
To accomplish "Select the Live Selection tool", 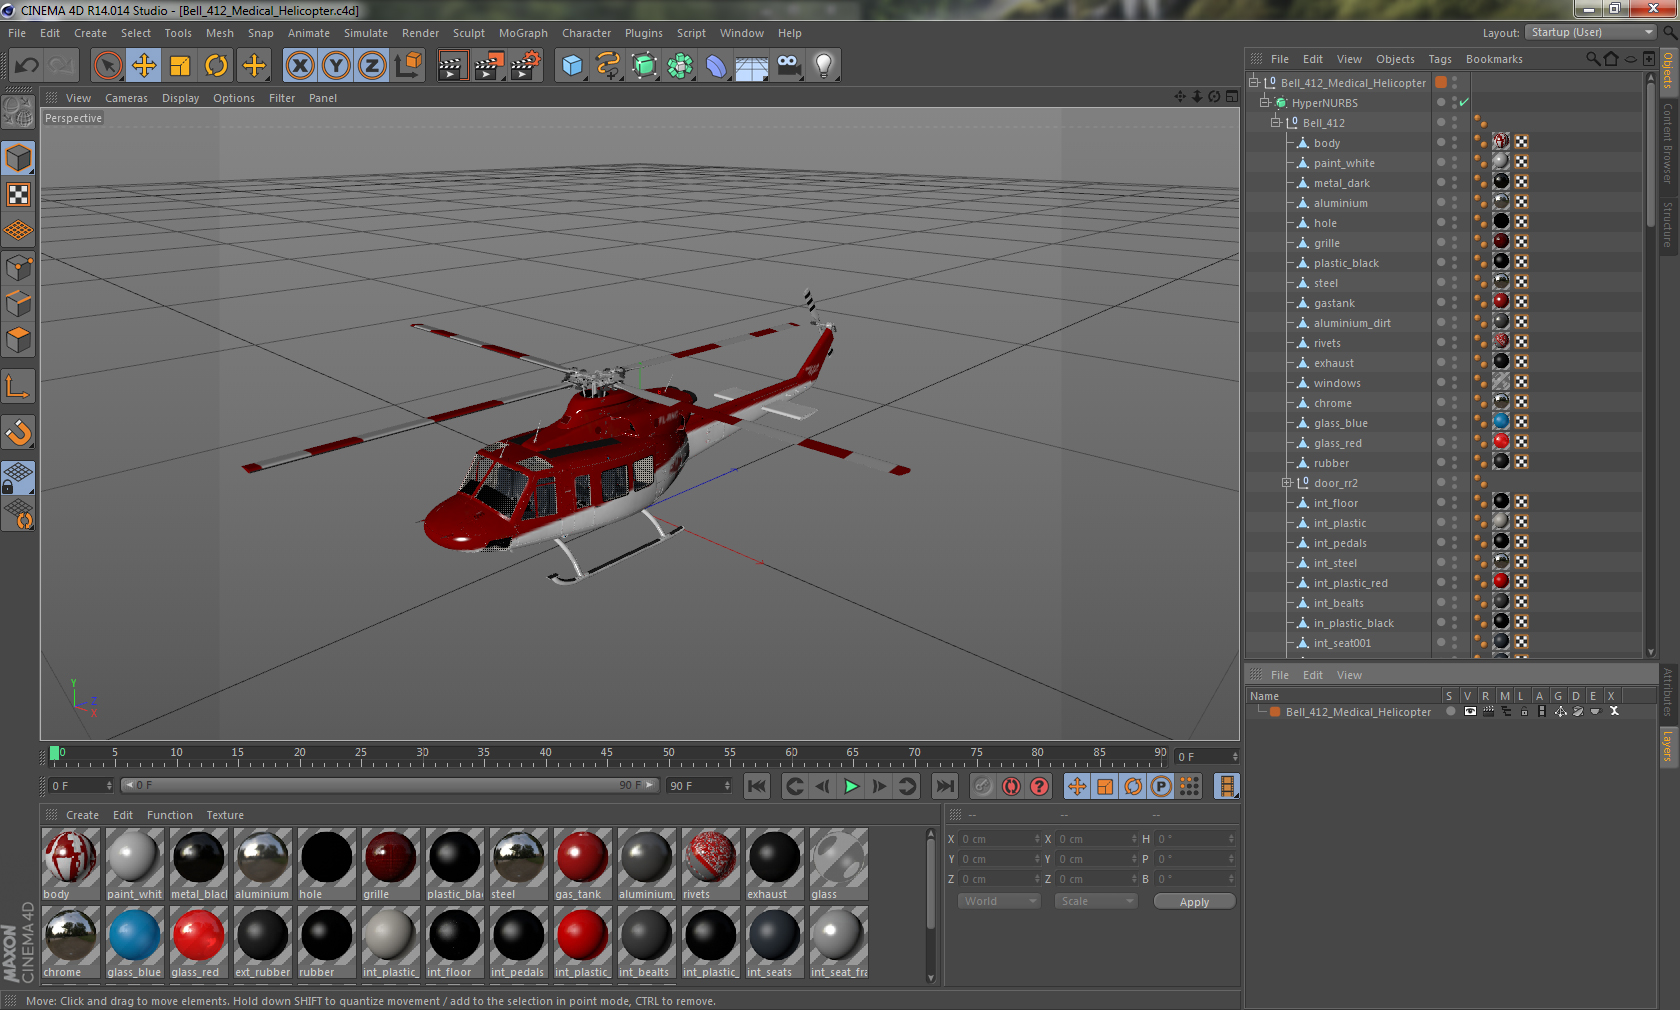I will pos(108,66).
